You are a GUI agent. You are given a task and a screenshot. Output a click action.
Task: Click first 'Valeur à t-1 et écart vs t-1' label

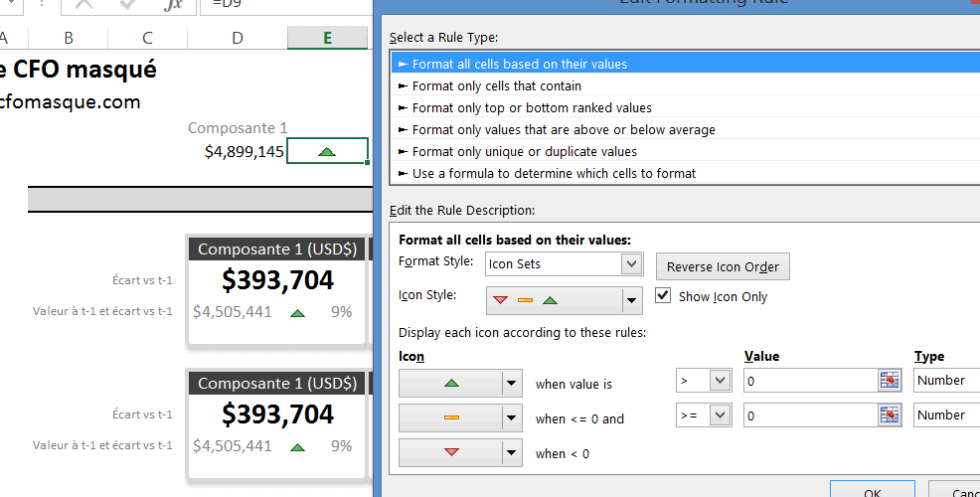click(x=102, y=311)
